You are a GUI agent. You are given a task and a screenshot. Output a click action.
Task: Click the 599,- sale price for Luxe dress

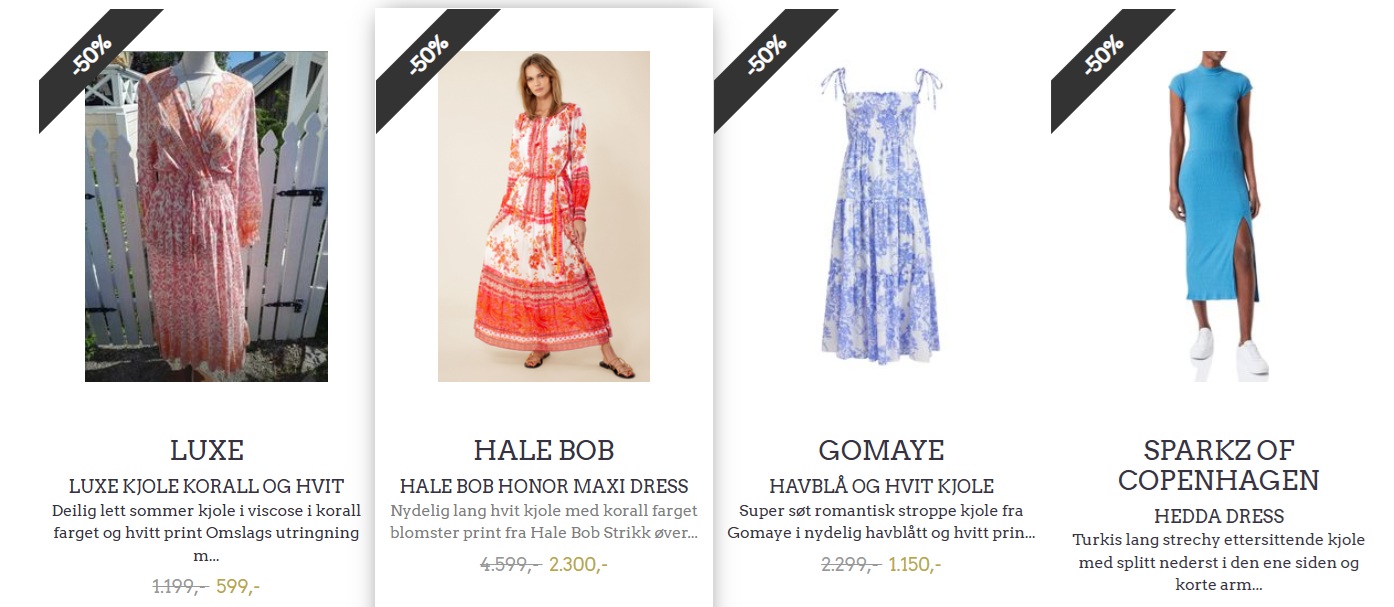238,587
